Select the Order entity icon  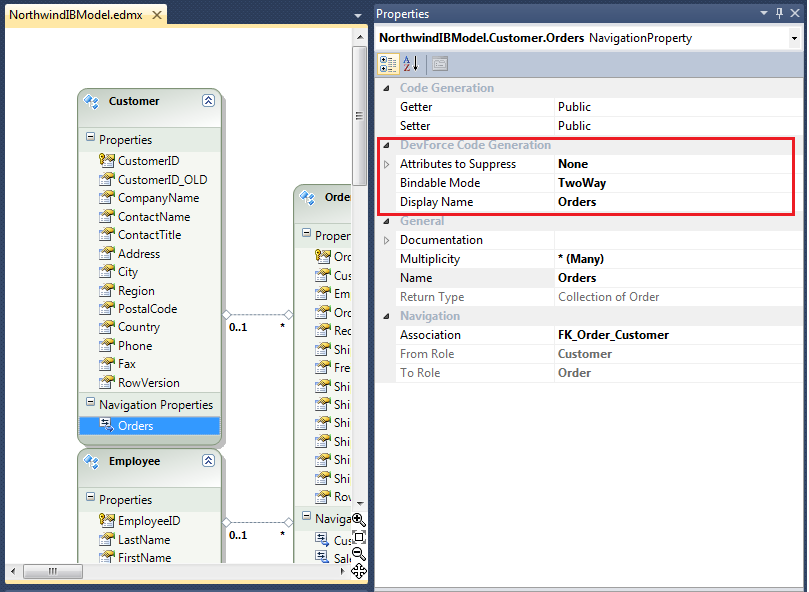[x=308, y=198]
